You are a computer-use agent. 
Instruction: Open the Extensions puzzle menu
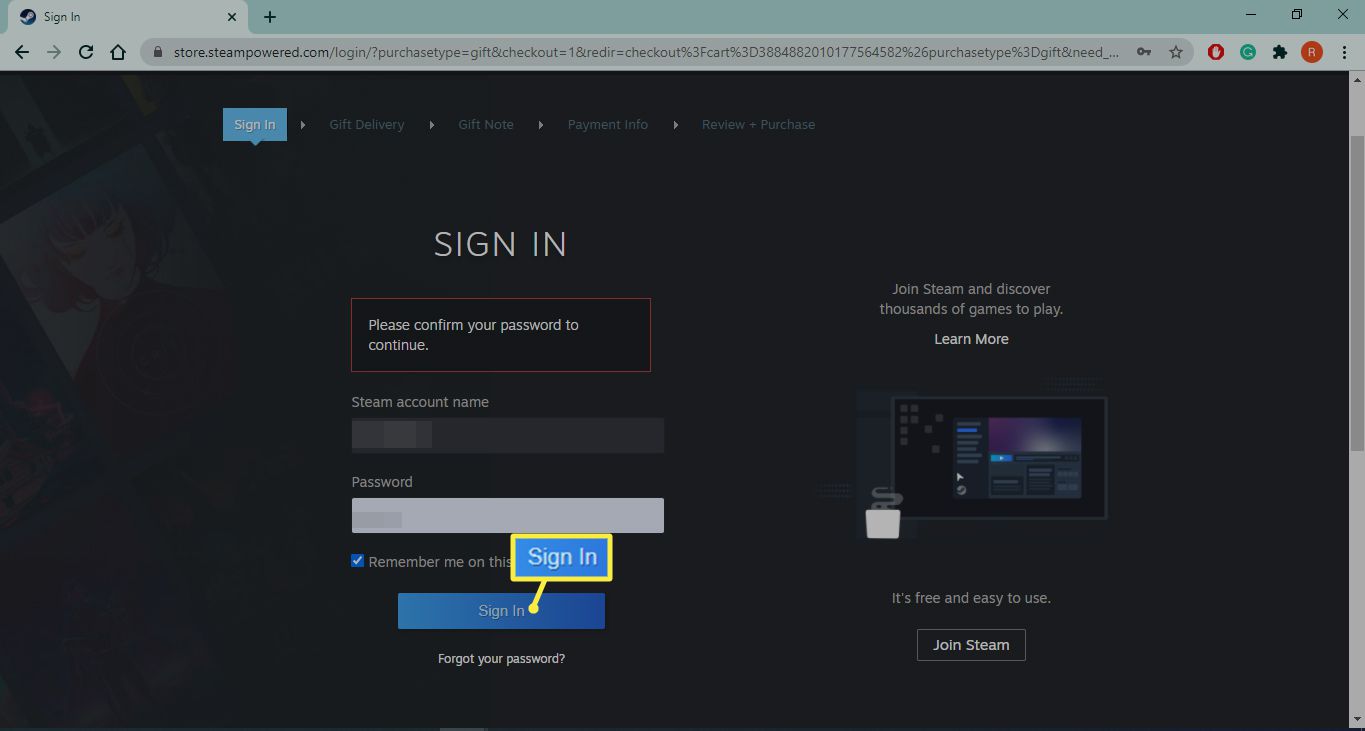point(1280,52)
